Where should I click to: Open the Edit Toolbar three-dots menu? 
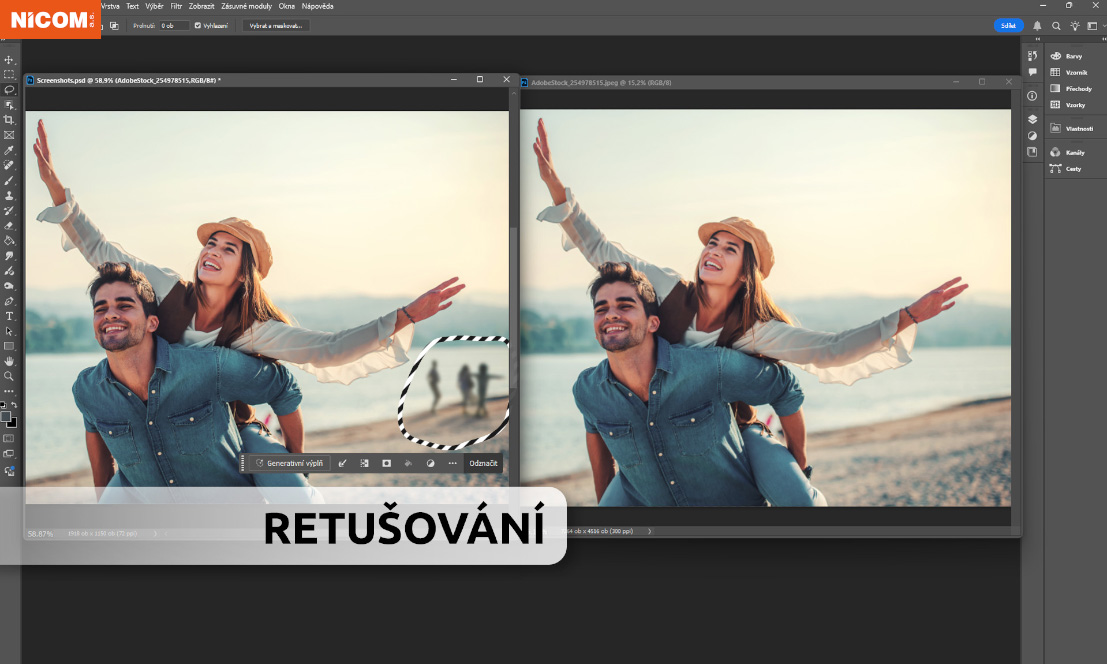coord(9,391)
